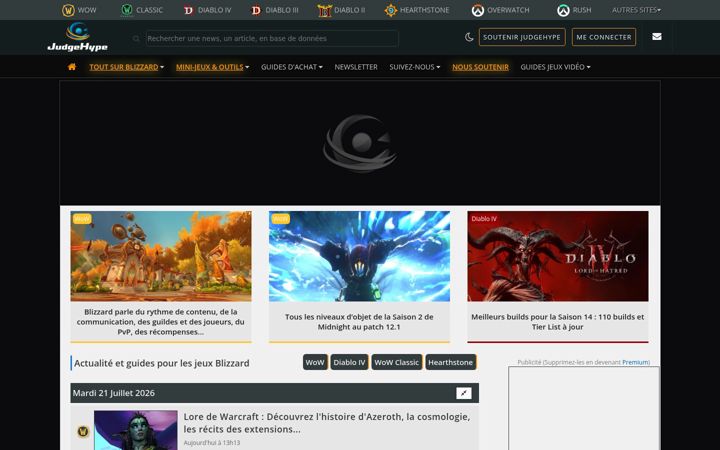Click the HEARTHSTONE text link in top bar
Viewport: 720px width, 450px height.
pyautogui.click(x=424, y=10)
